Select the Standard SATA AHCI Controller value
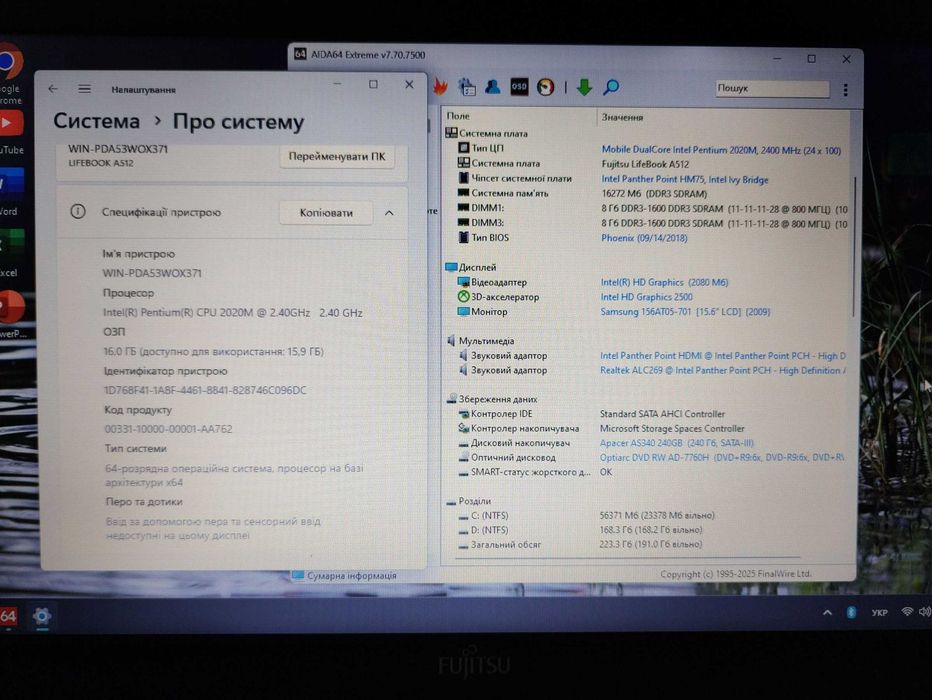The width and height of the screenshot is (932, 700). click(662, 414)
